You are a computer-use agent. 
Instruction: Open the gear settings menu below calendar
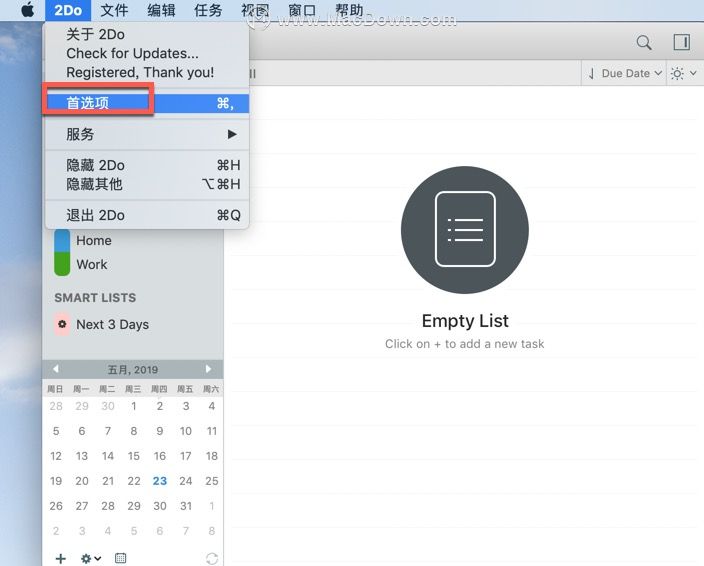pyautogui.click(x=90, y=558)
